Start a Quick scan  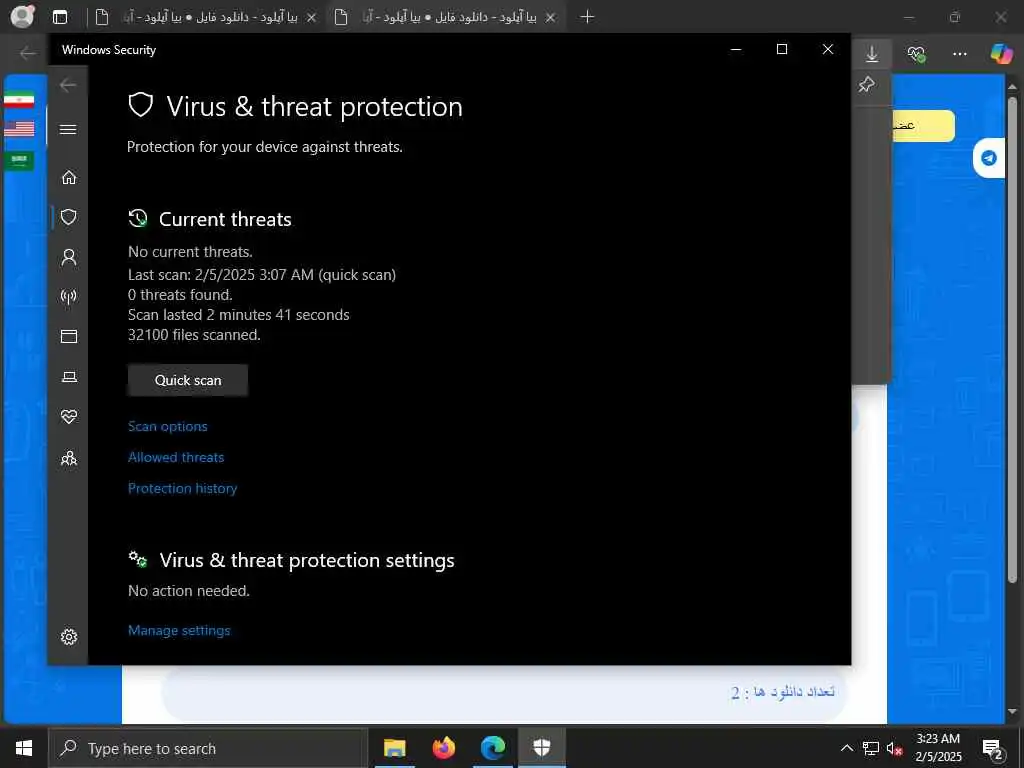pyautogui.click(x=187, y=380)
